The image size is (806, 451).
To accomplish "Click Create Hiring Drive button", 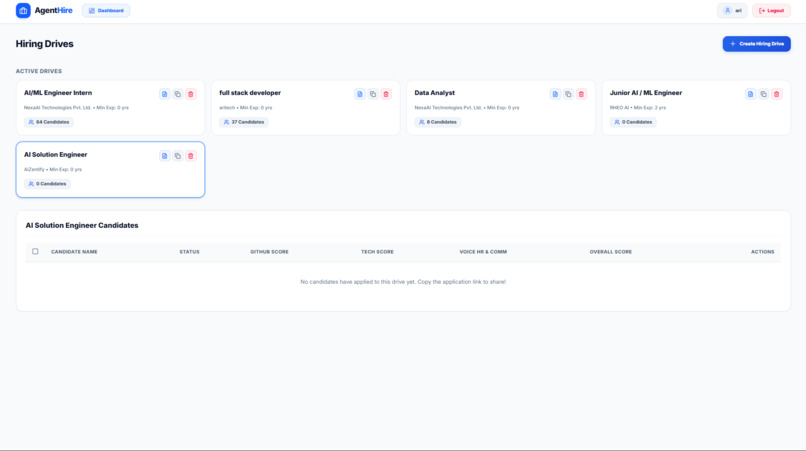I will click(x=757, y=44).
